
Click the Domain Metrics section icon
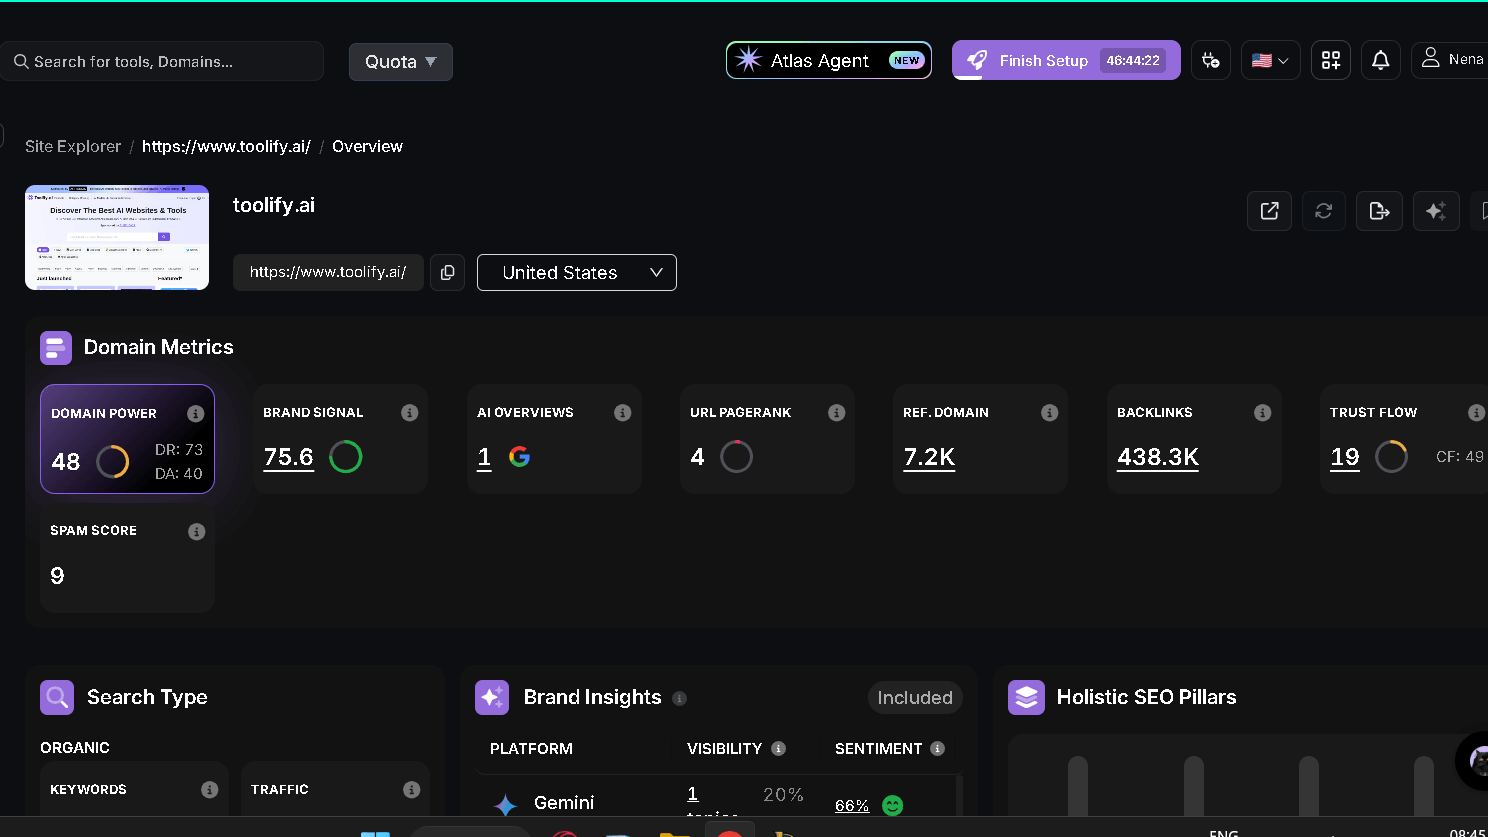(x=56, y=348)
